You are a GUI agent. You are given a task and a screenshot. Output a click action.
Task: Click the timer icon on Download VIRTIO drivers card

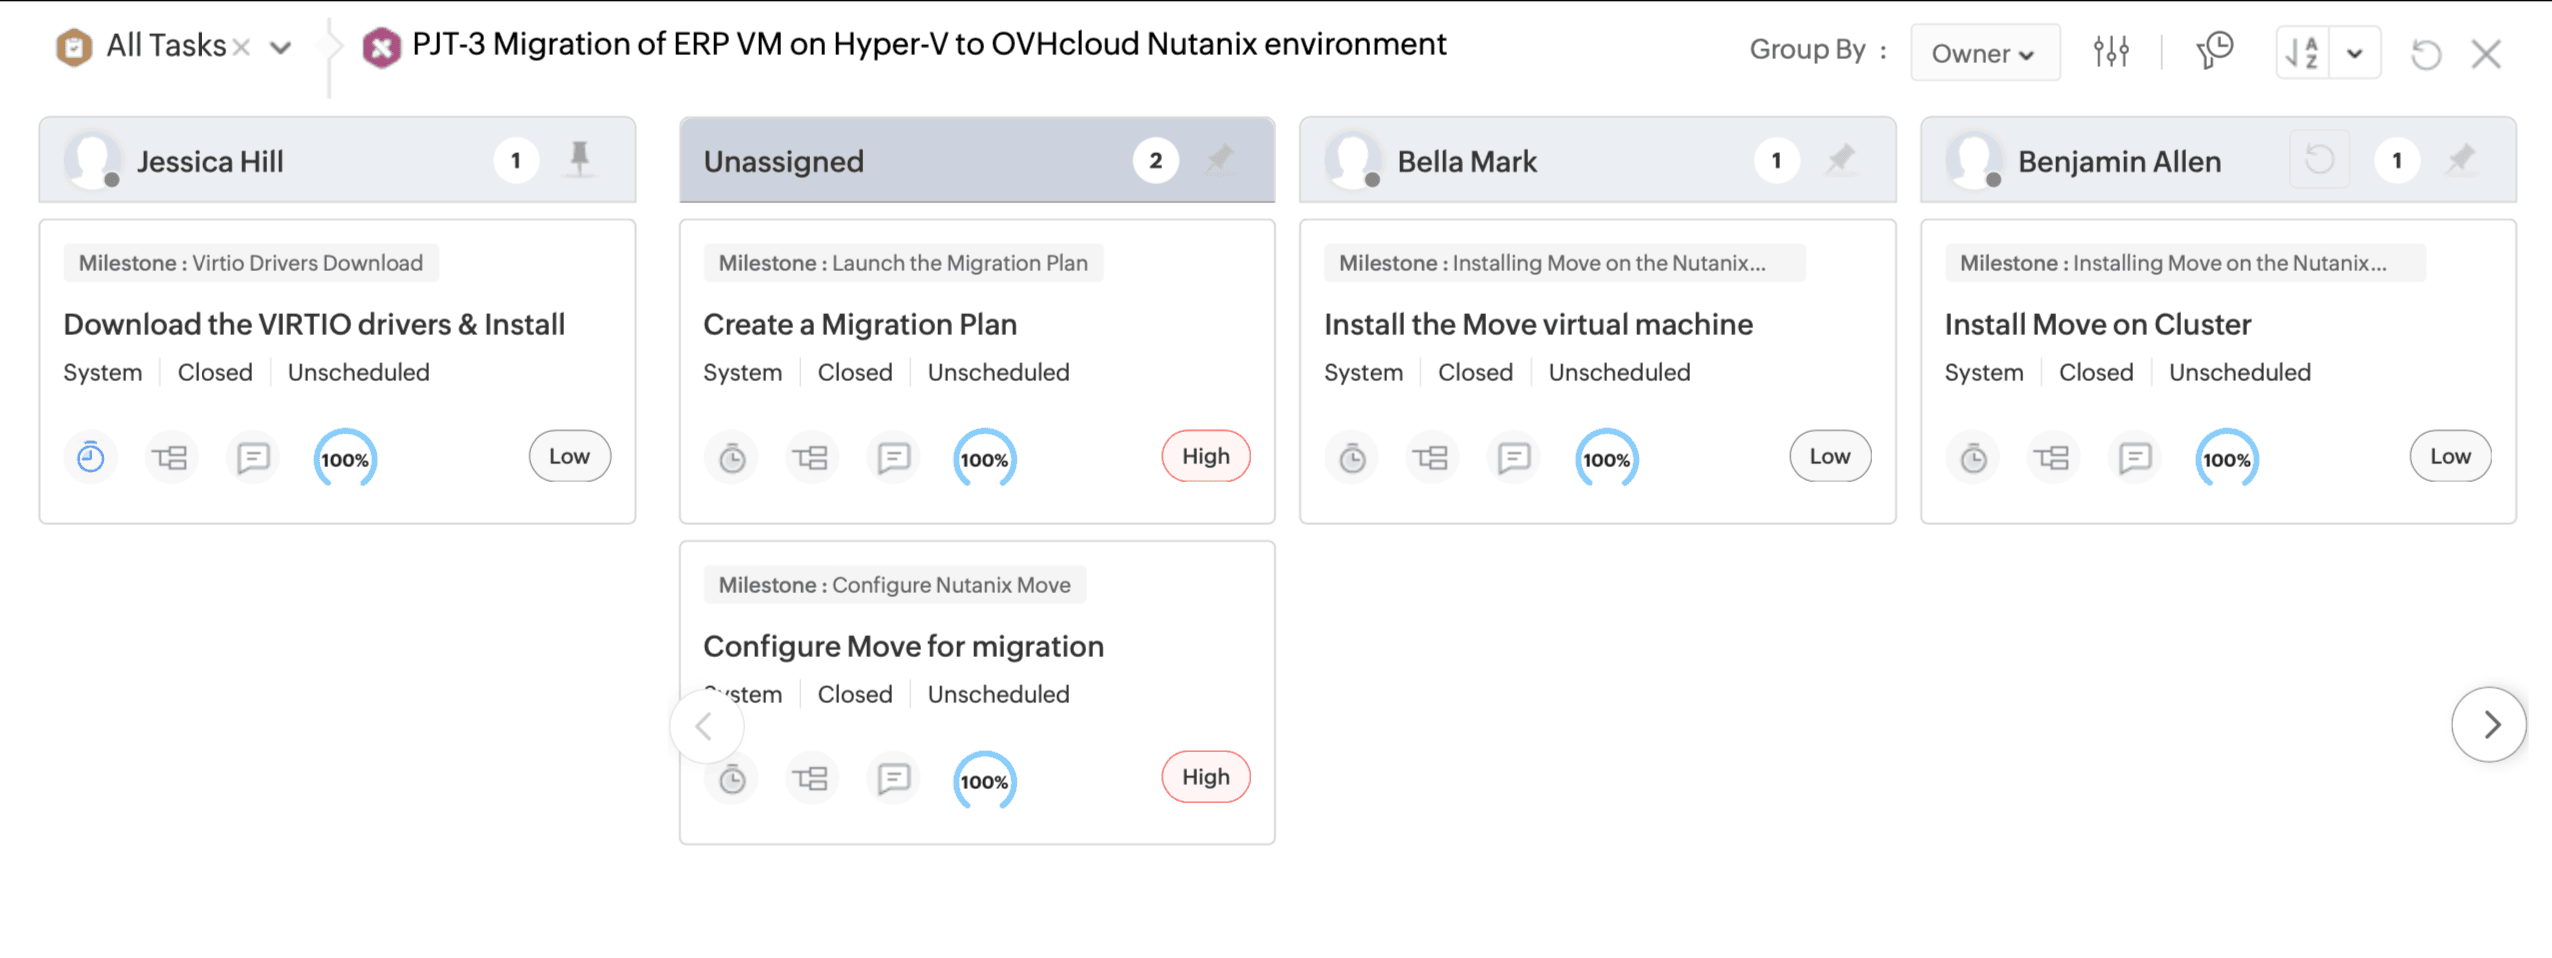click(x=91, y=457)
